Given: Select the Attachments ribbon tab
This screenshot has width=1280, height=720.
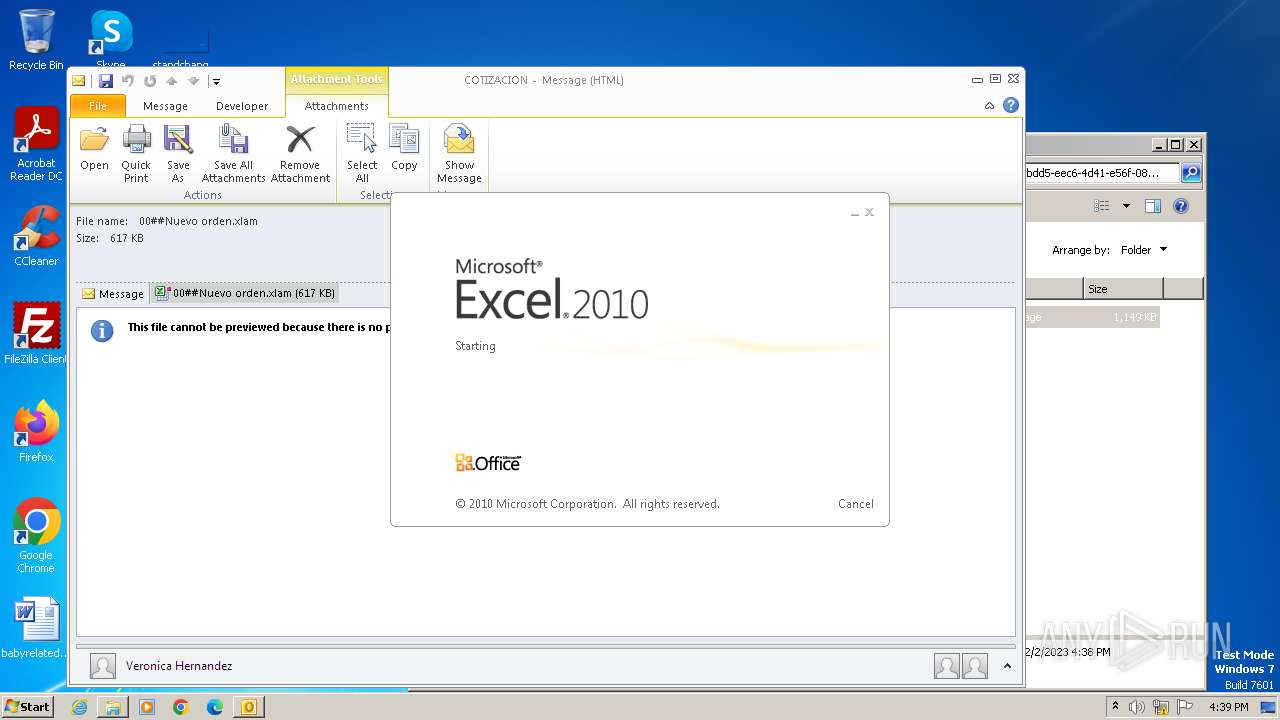Looking at the screenshot, I should pos(336,106).
